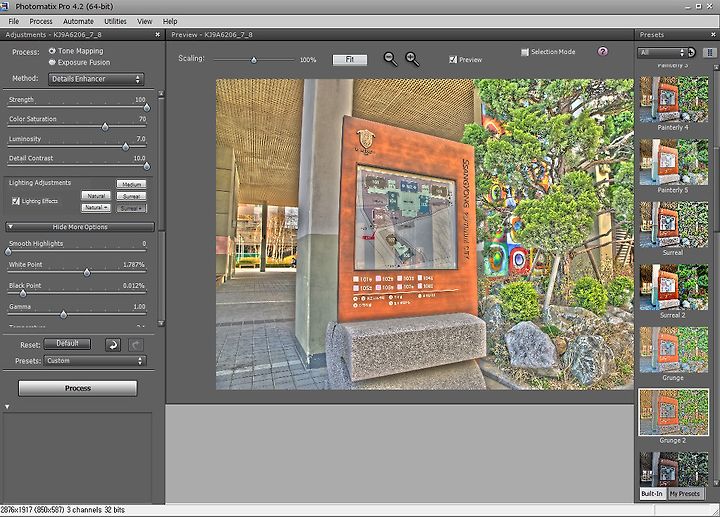Switch to the My Presets tab
Image resolution: width=720 pixels, height=517 pixels.
[x=684, y=494]
